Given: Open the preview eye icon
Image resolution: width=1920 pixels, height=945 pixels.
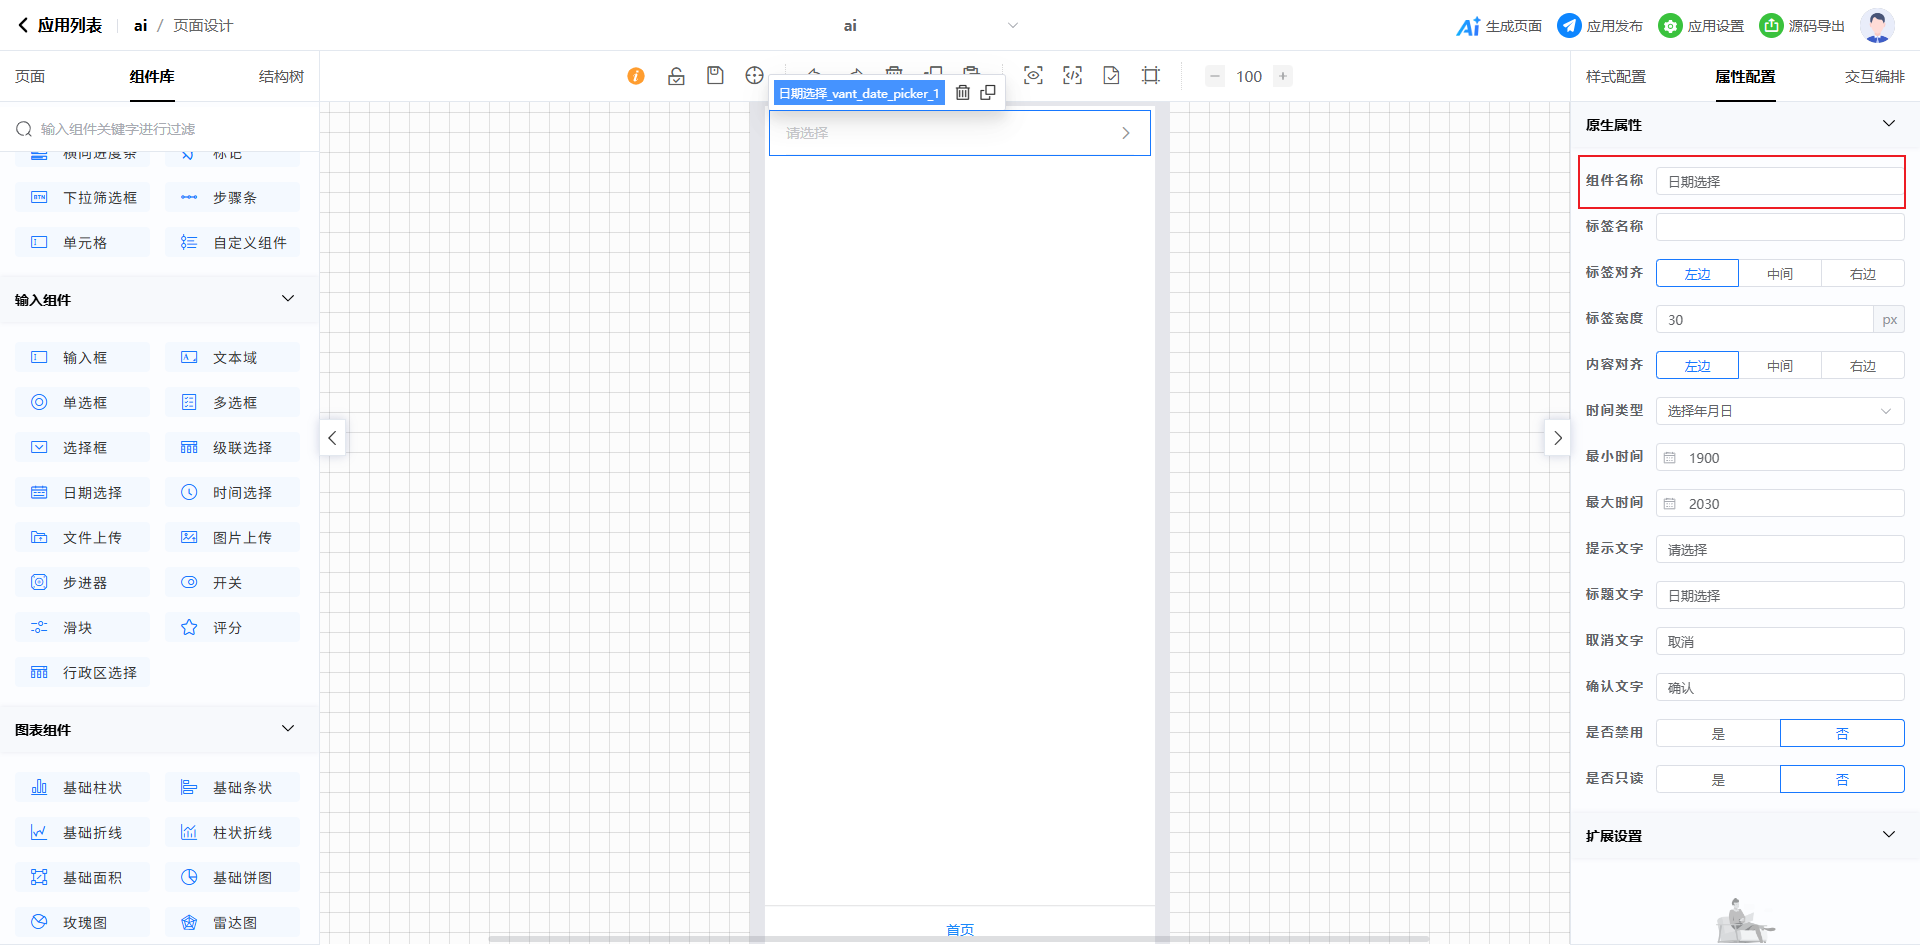Looking at the screenshot, I should click(1033, 76).
